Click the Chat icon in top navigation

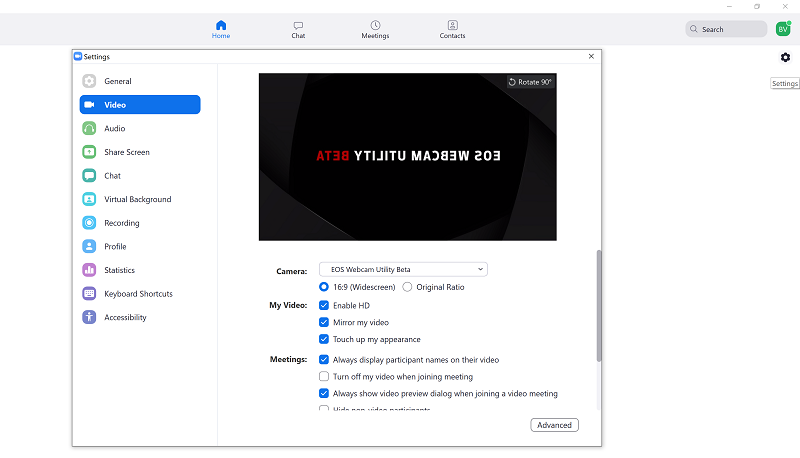298,25
